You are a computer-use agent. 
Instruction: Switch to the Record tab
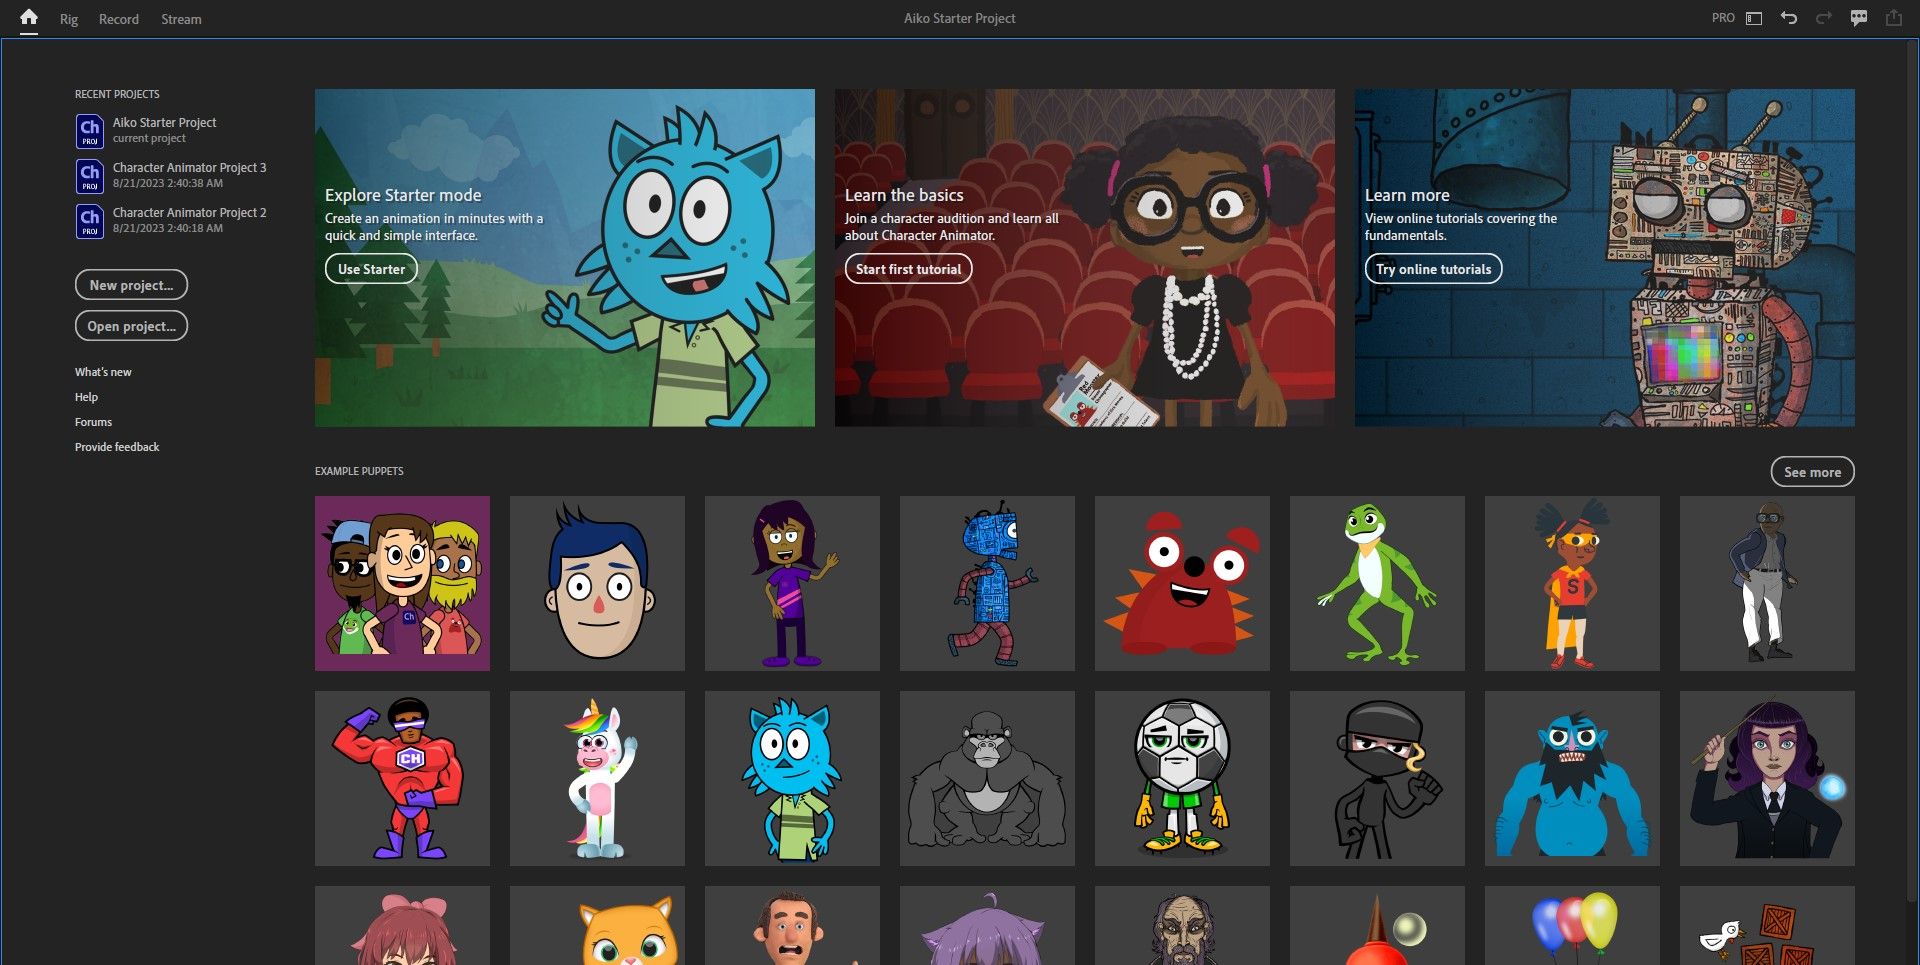[x=118, y=19]
